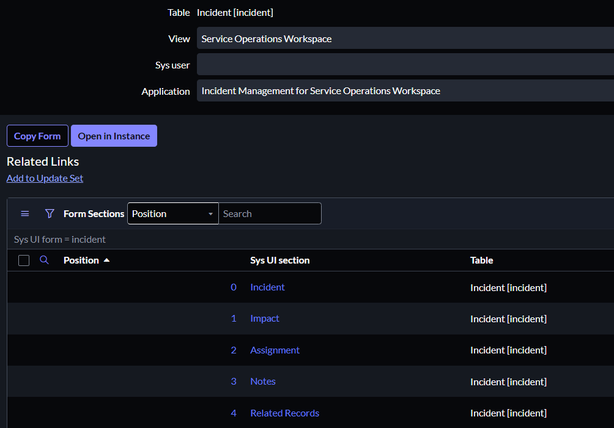Click the Open in Instance button

(x=114, y=136)
